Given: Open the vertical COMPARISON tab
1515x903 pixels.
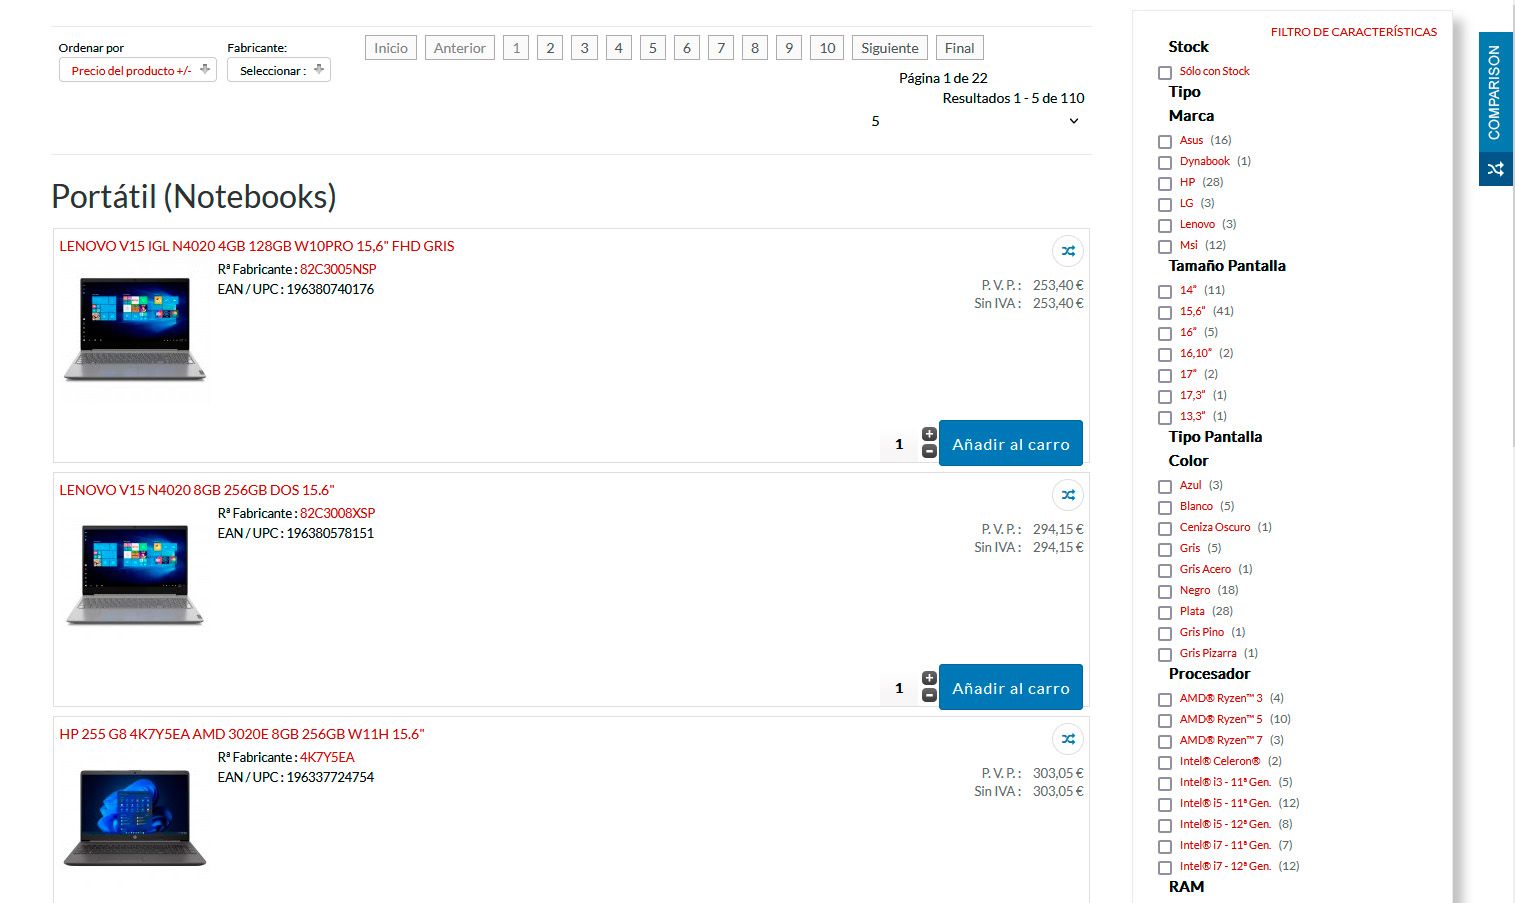Looking at the screenshot, I should (1495, 92).
